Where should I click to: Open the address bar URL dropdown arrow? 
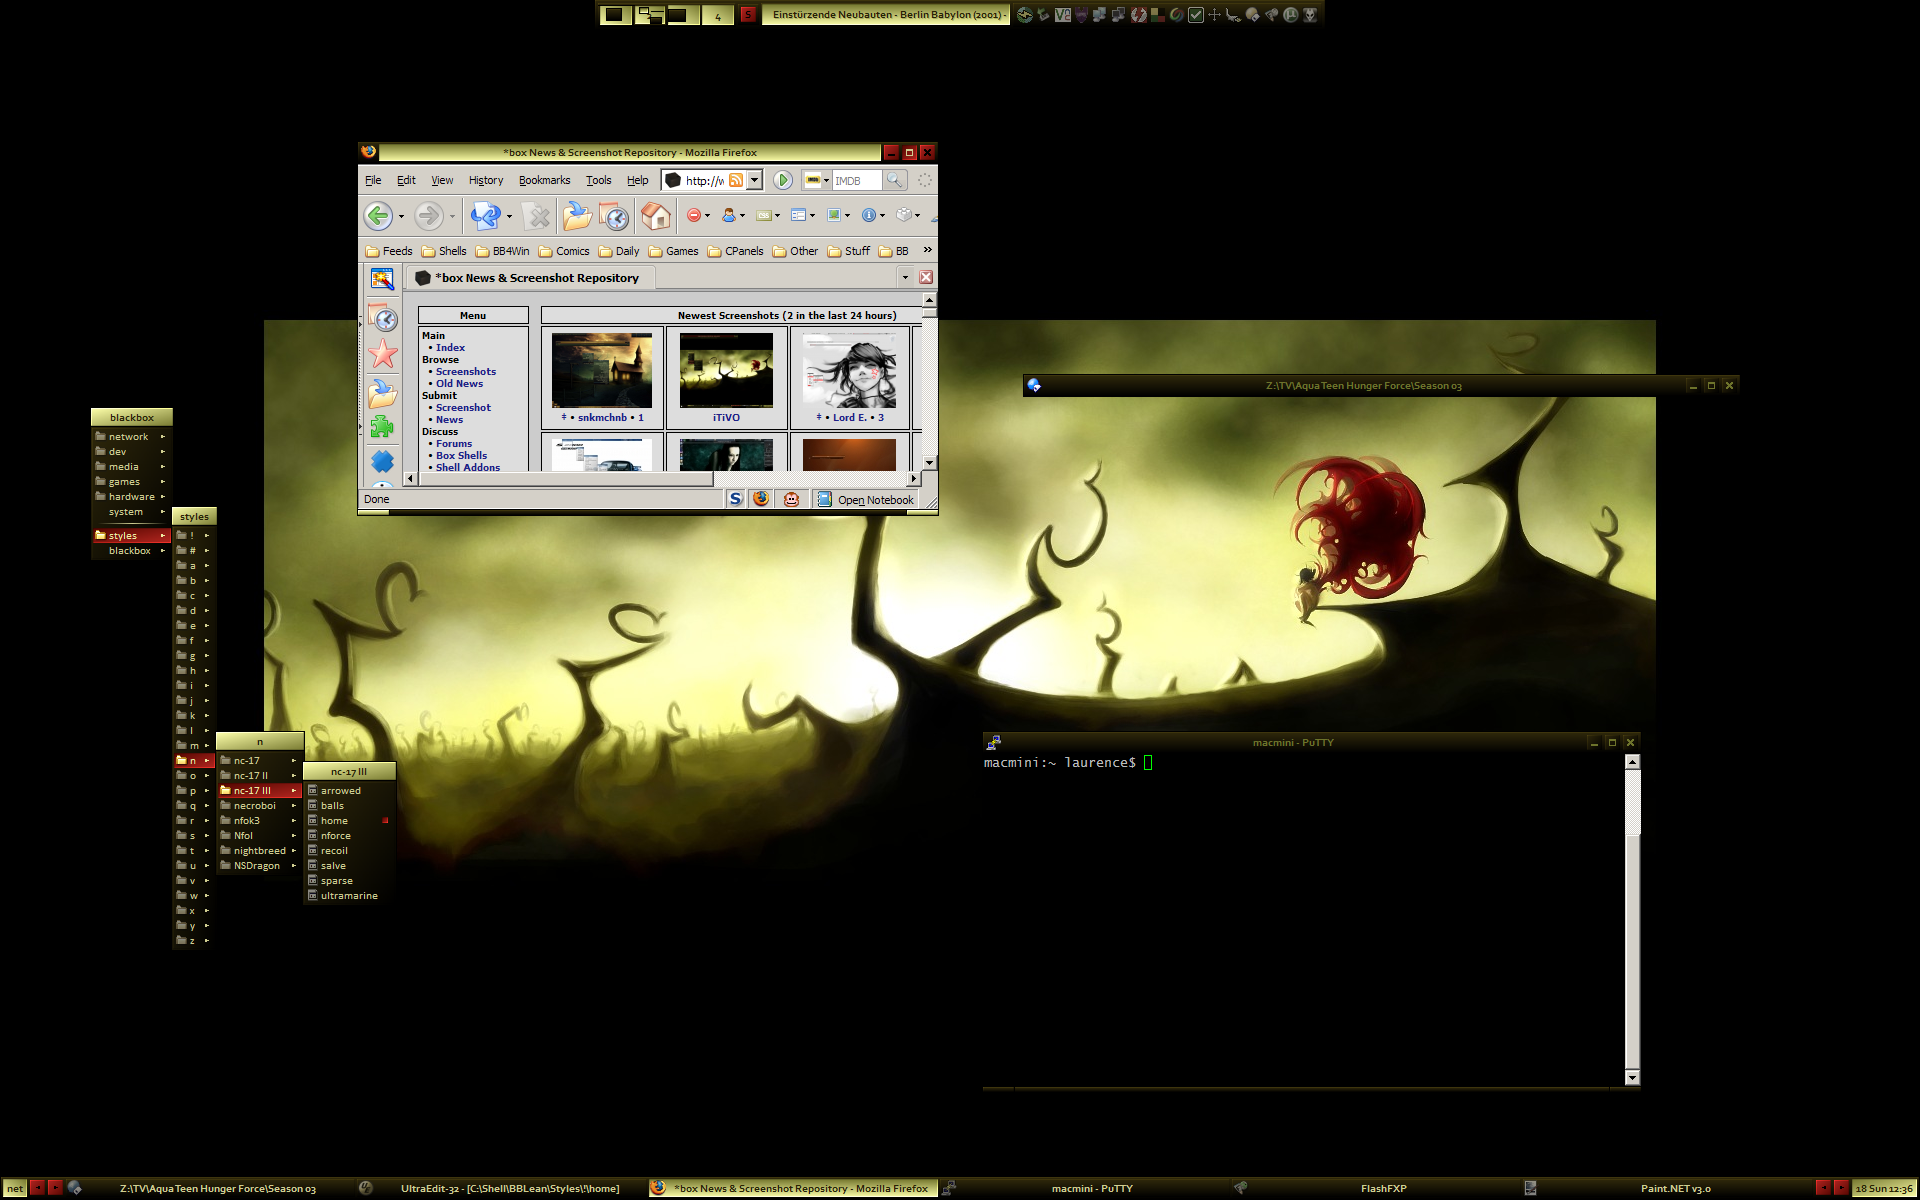pos(755,180)
